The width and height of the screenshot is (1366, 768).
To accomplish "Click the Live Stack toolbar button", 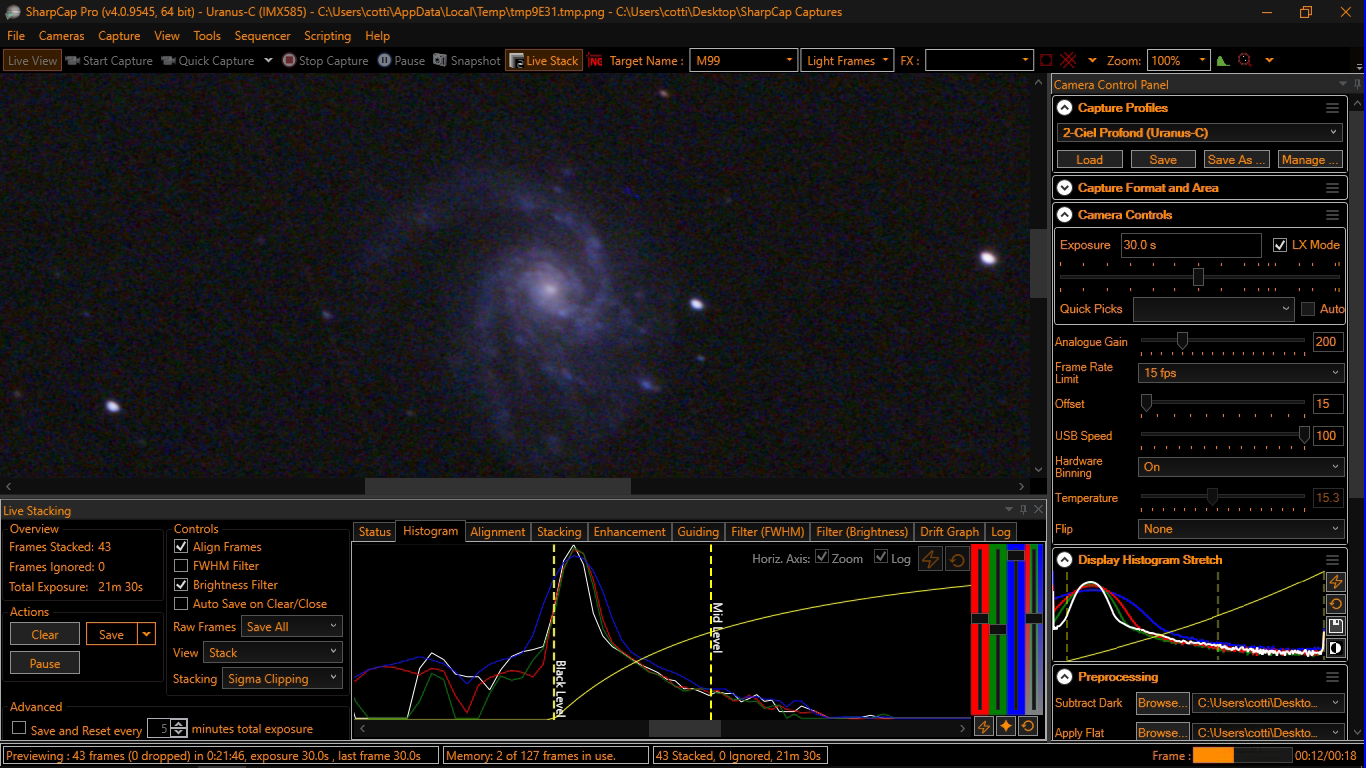I will pos(543,61).
